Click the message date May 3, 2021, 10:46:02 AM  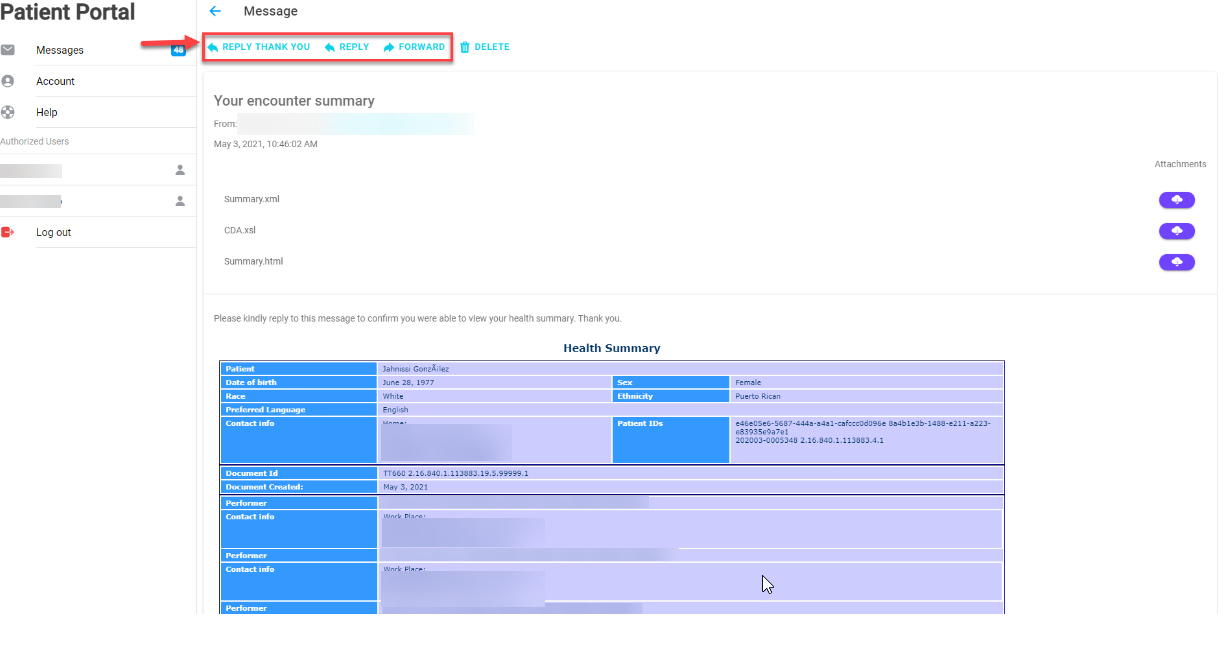point(266,144)
